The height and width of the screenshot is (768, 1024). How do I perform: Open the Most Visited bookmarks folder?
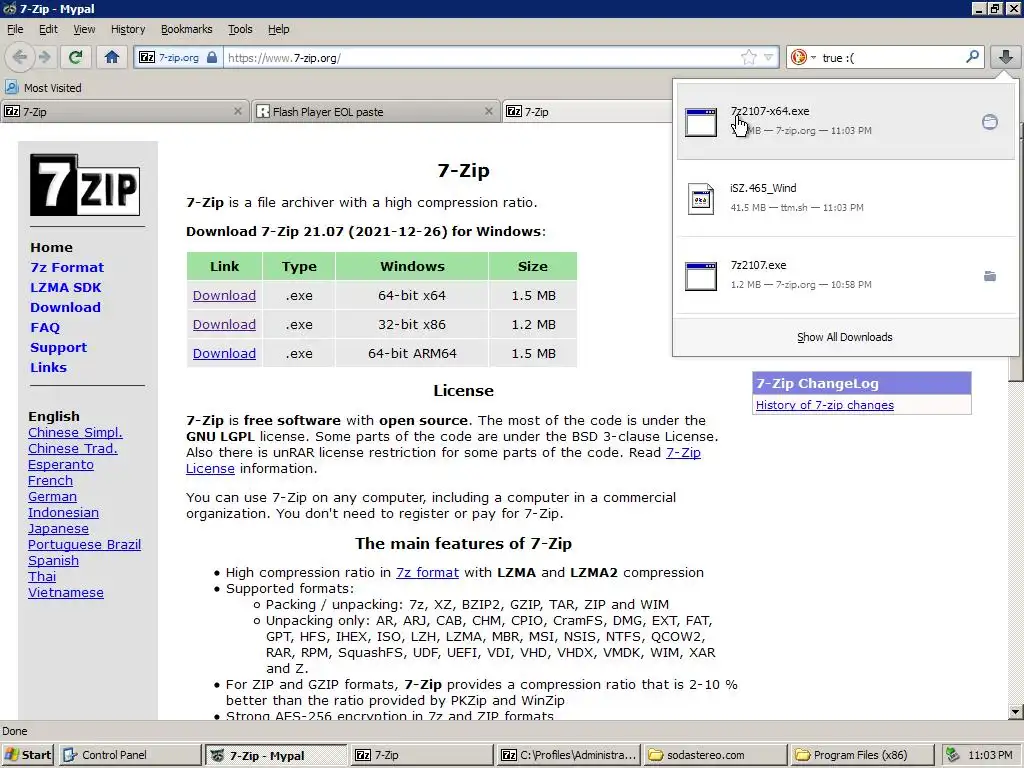pyautogui.click(x=44, y=88)
